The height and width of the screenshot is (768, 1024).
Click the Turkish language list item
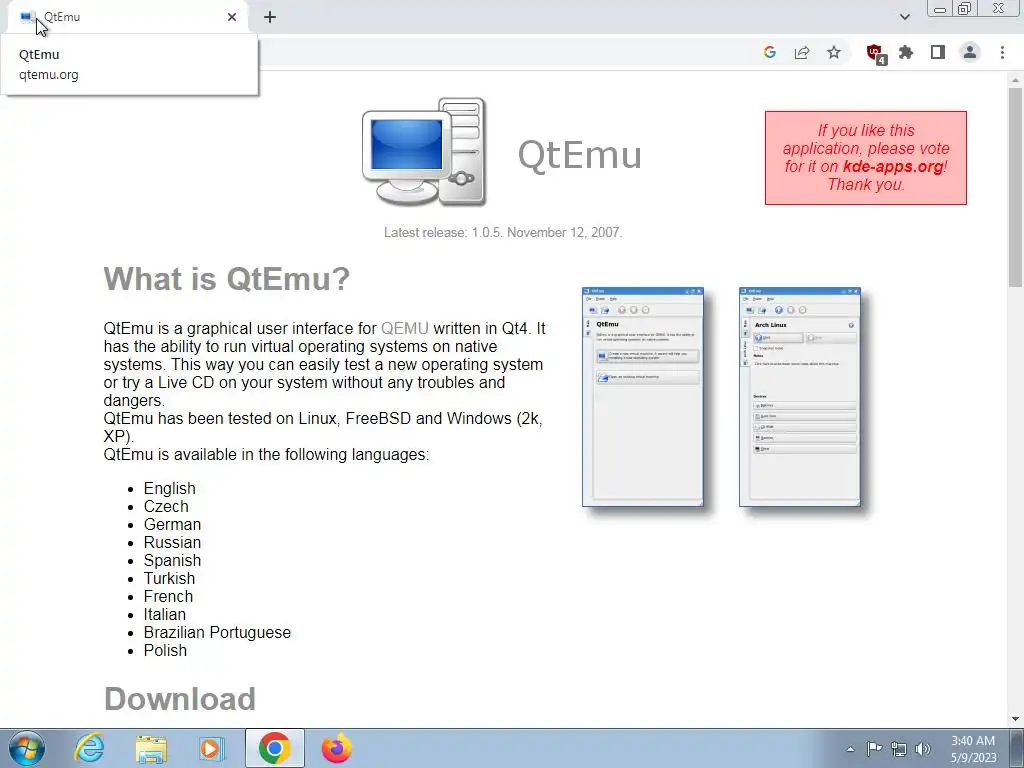click(169, 578)
